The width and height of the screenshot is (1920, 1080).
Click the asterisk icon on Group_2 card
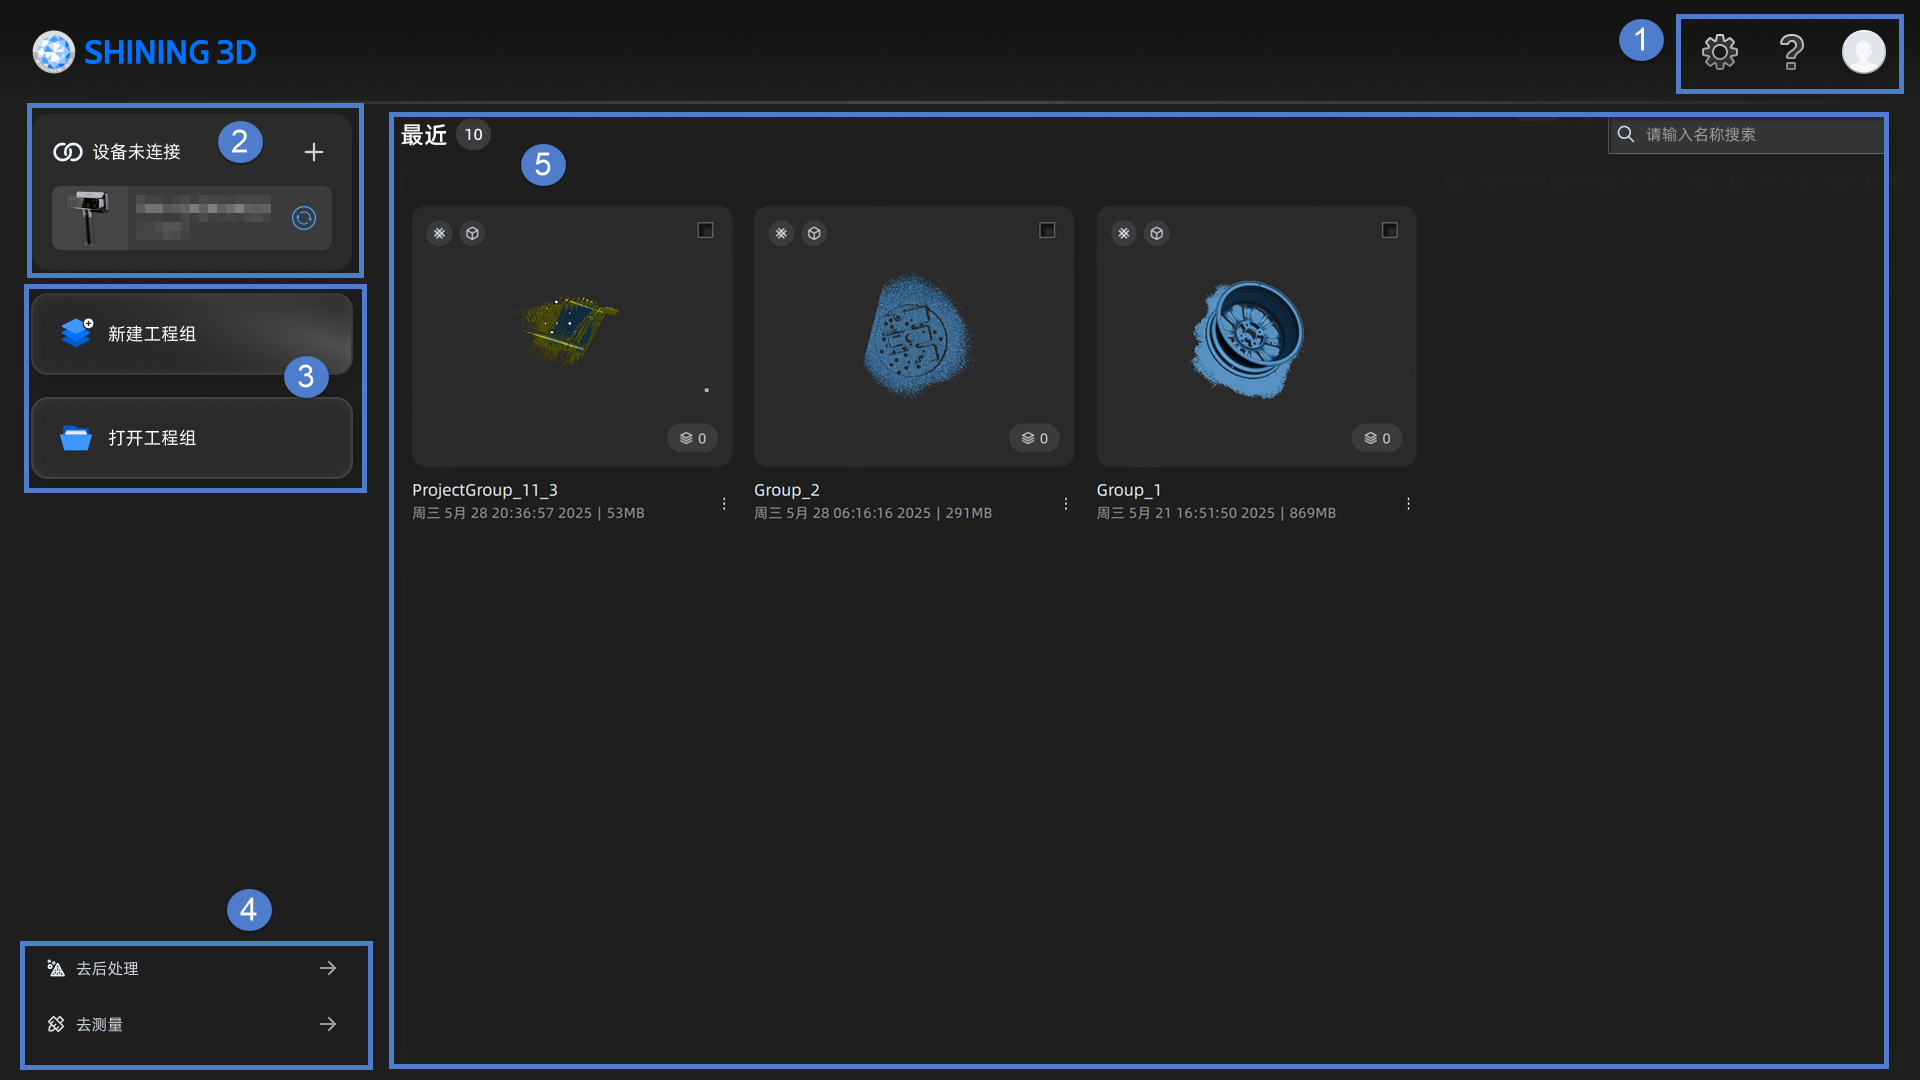[781, 233]
